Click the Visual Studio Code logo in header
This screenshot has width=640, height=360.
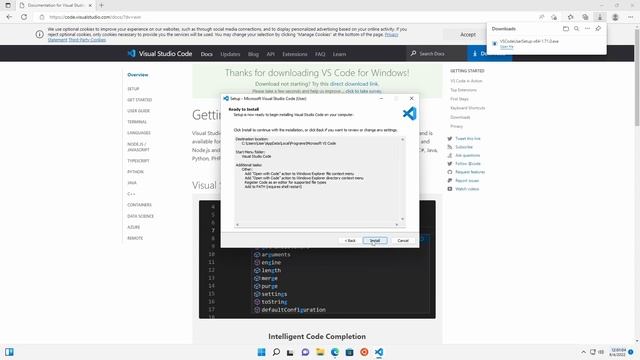pos(160,53)
